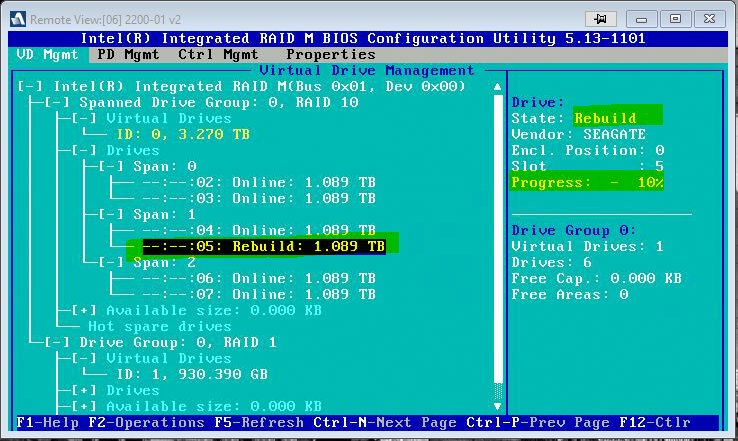Collapse Virtual Drives under the RAID 10 group
This screenshot has height=441, width=738.
[x=84, y=119]
